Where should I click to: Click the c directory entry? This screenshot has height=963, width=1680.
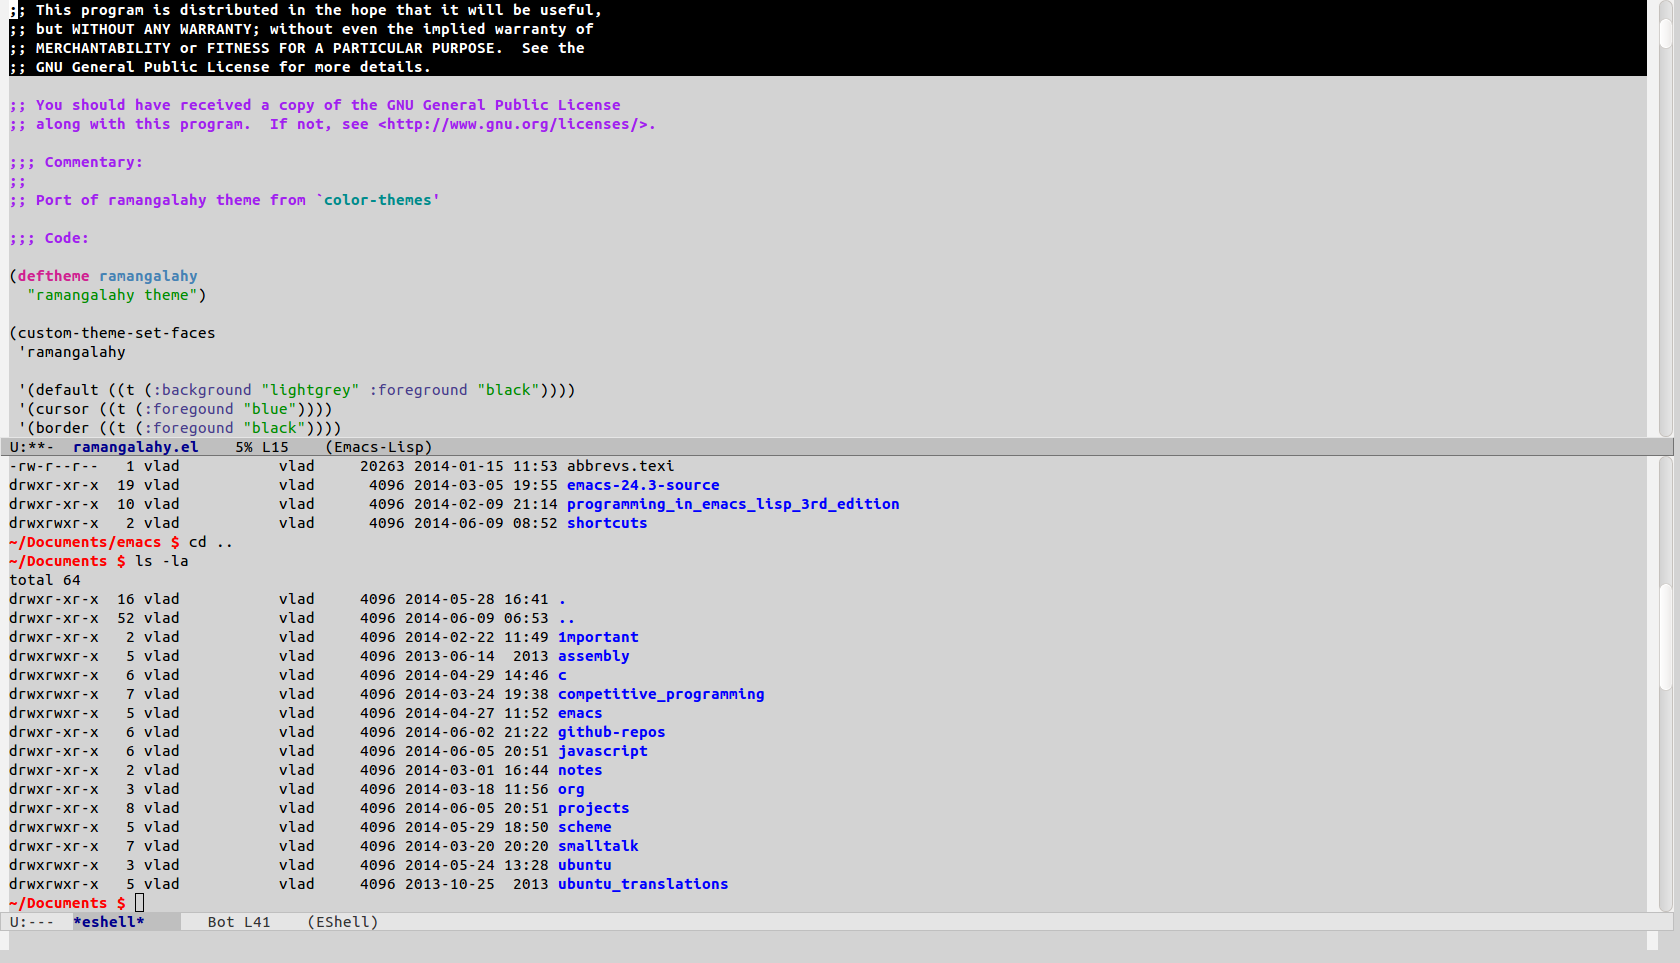click(562, 675)
